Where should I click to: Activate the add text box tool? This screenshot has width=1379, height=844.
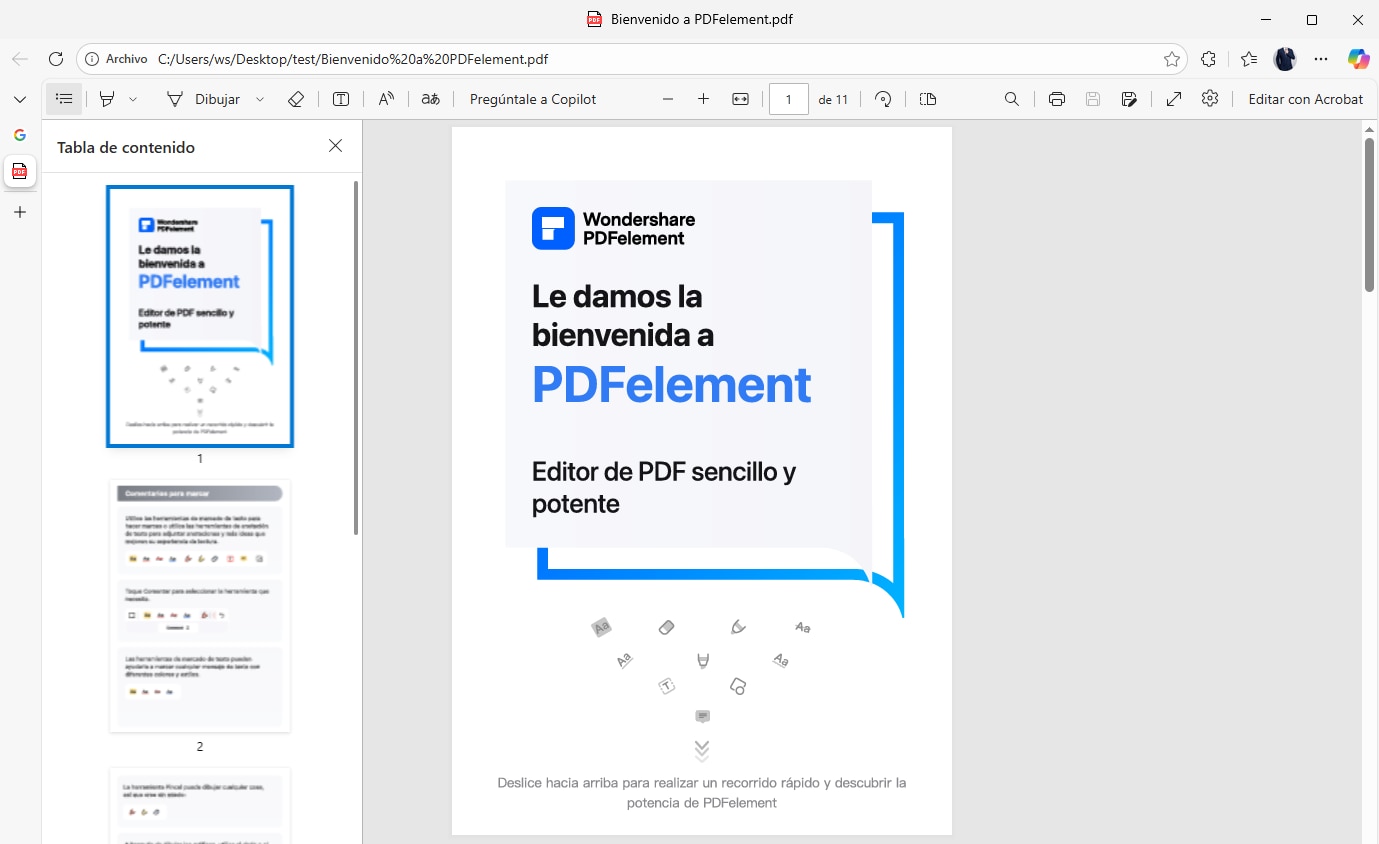341,99
